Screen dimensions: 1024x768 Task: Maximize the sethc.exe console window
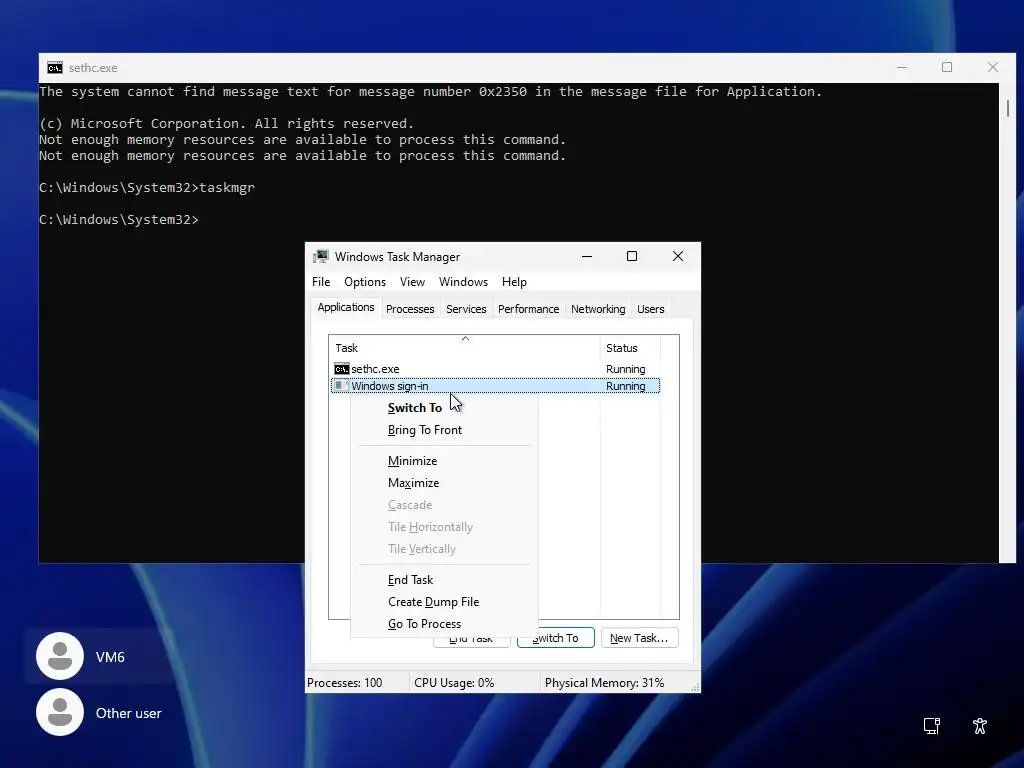[947, 67]
